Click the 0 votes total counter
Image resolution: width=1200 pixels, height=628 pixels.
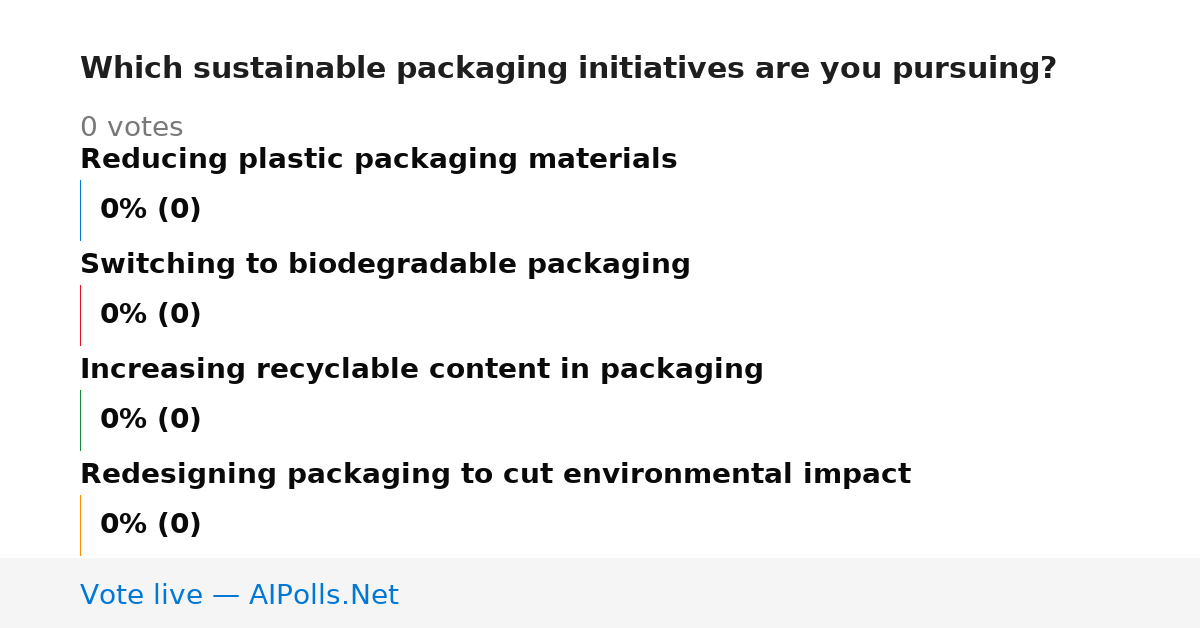pos(131,128)
